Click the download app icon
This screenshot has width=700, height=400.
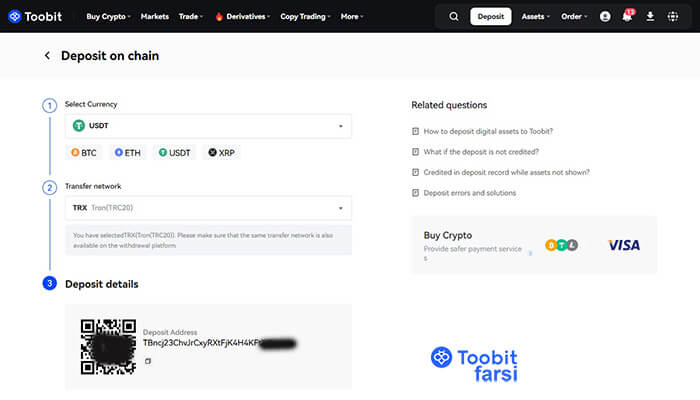(x=650, y=17)
